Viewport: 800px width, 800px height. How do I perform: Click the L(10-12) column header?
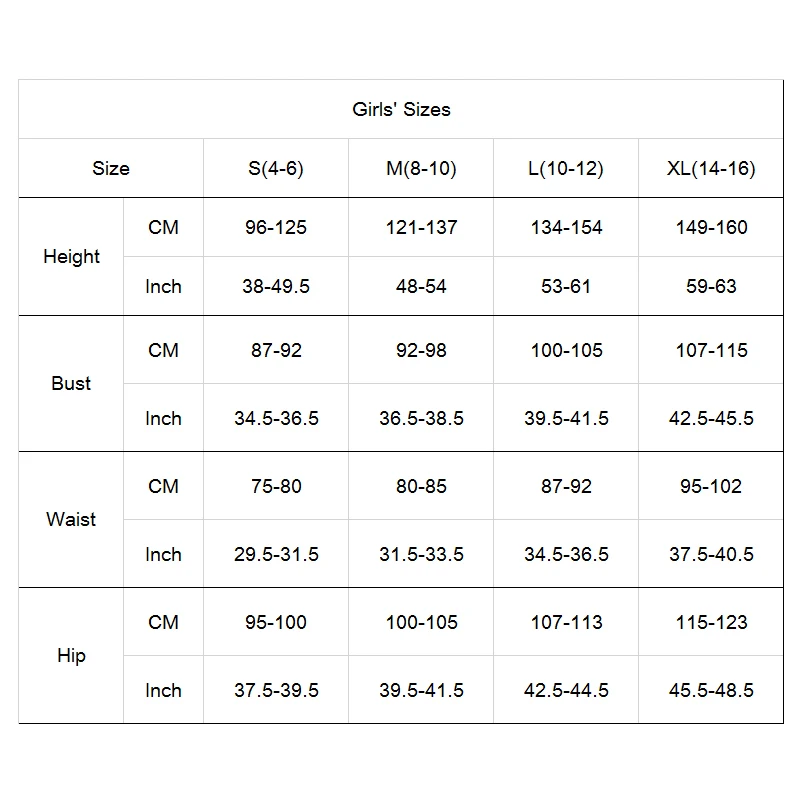click(566, 168)
